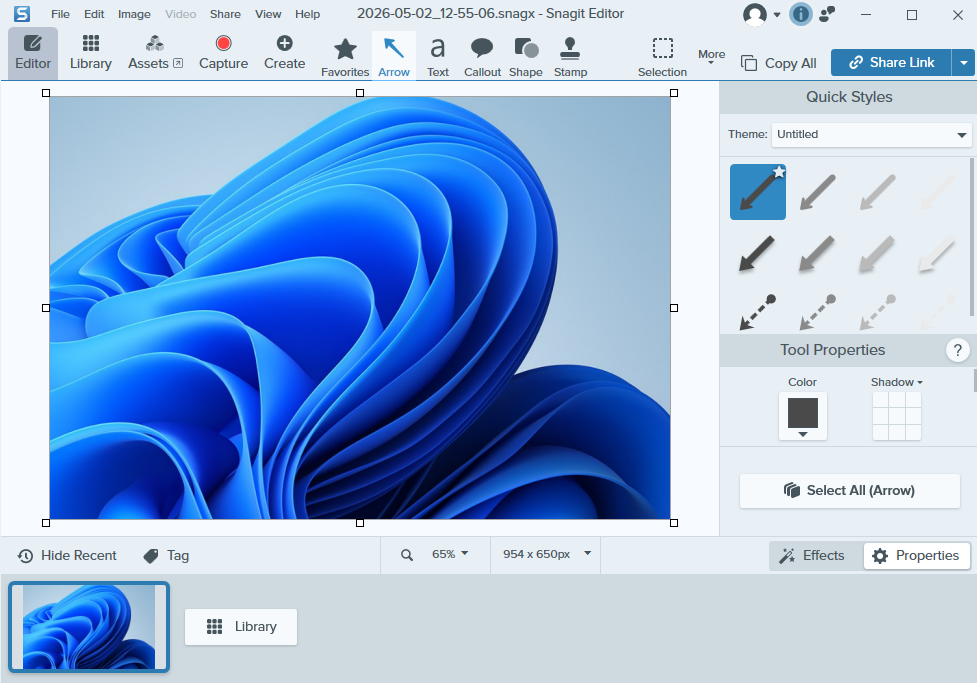
Task: Open the account dropdown arrow
Action: click(777, 14)
